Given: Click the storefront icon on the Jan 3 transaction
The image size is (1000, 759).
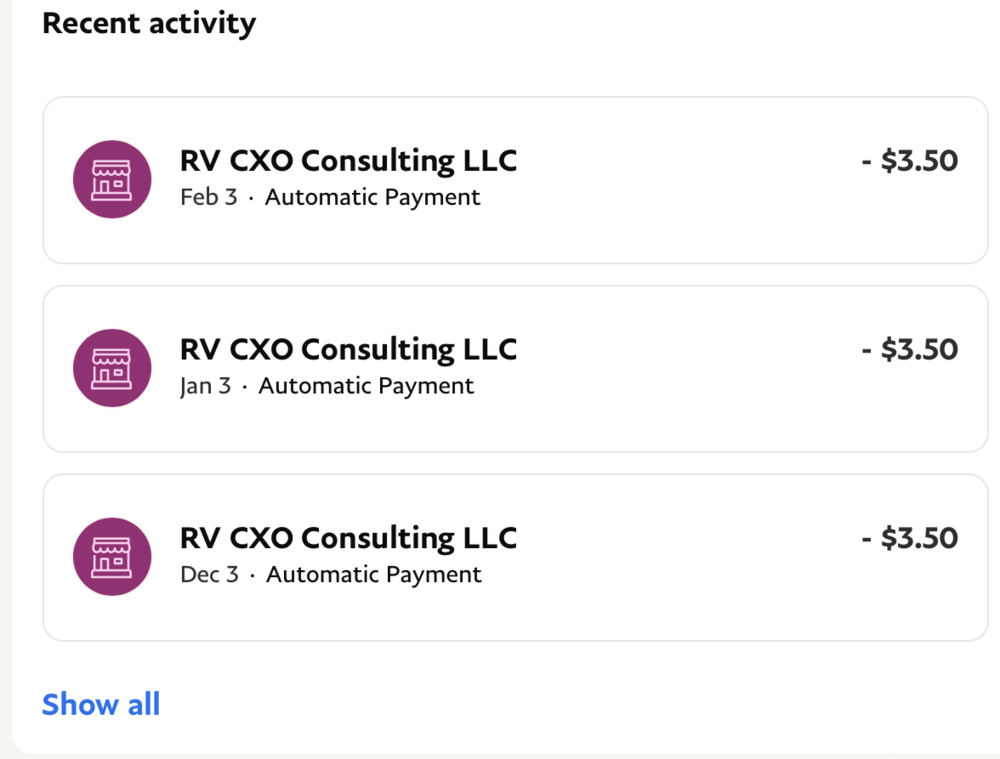Looking at the screenshot, I should click(x=112, y=368).
